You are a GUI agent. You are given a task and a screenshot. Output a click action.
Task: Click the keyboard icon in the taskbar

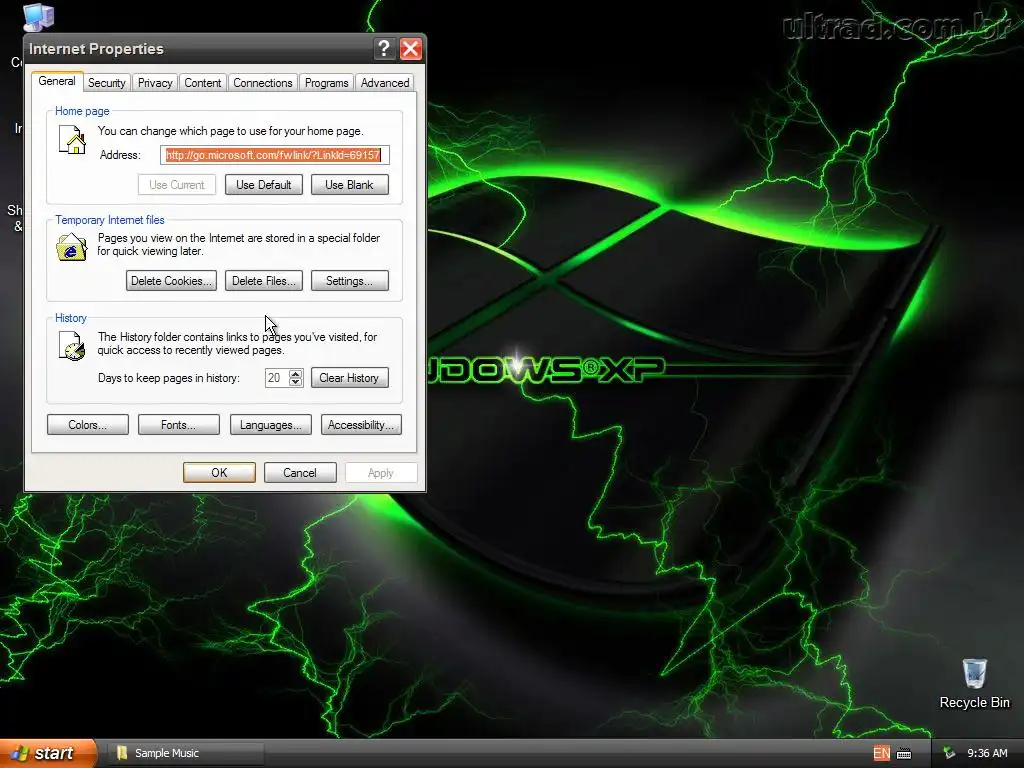tap(904, 754)
